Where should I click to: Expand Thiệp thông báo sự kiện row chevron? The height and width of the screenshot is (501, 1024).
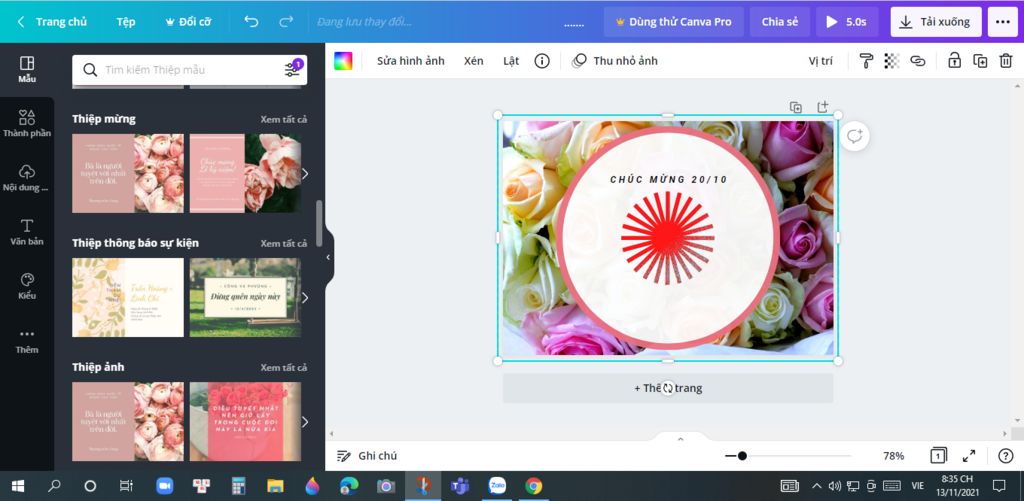304,297
